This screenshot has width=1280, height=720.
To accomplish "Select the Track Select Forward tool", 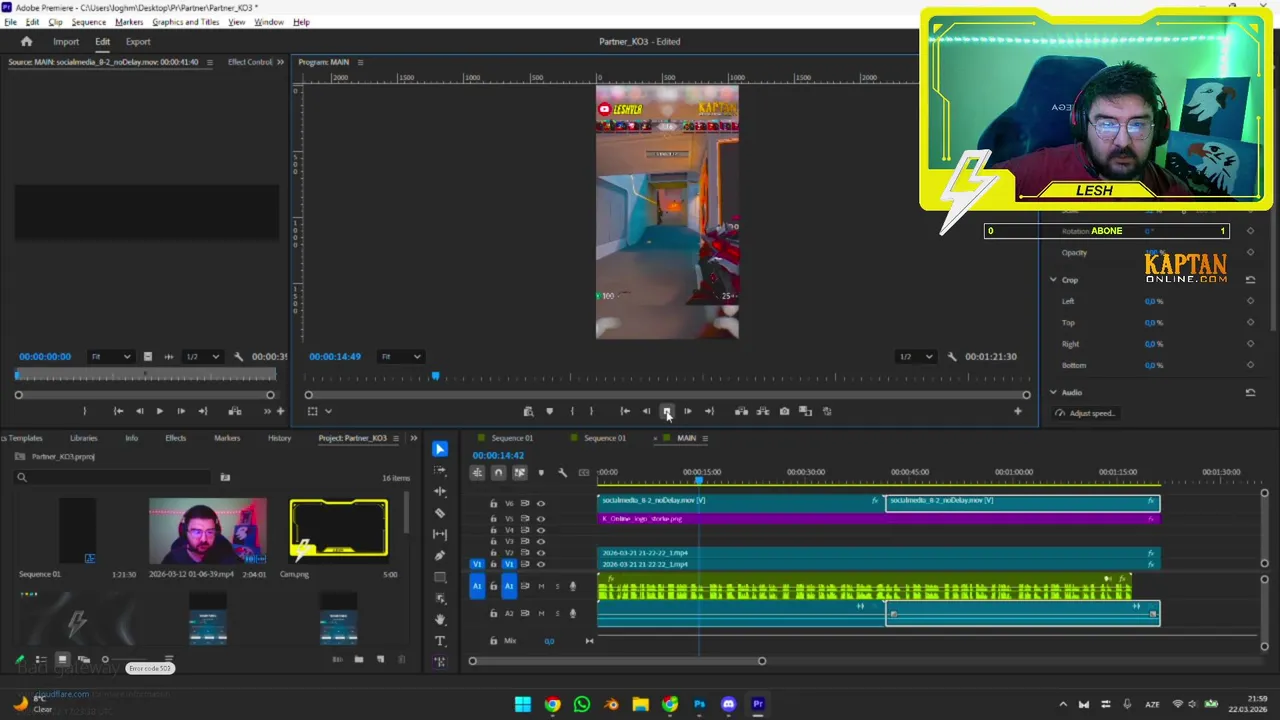I will [x=440, y=470].
